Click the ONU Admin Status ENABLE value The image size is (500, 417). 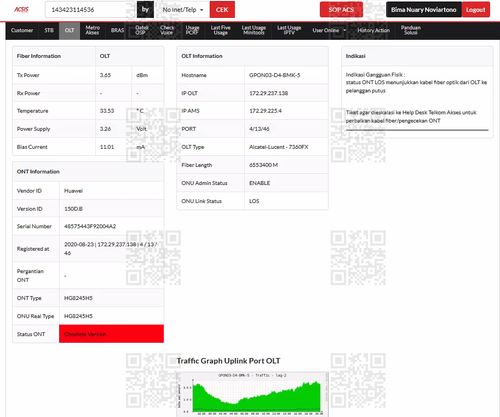tap(260, 183)
